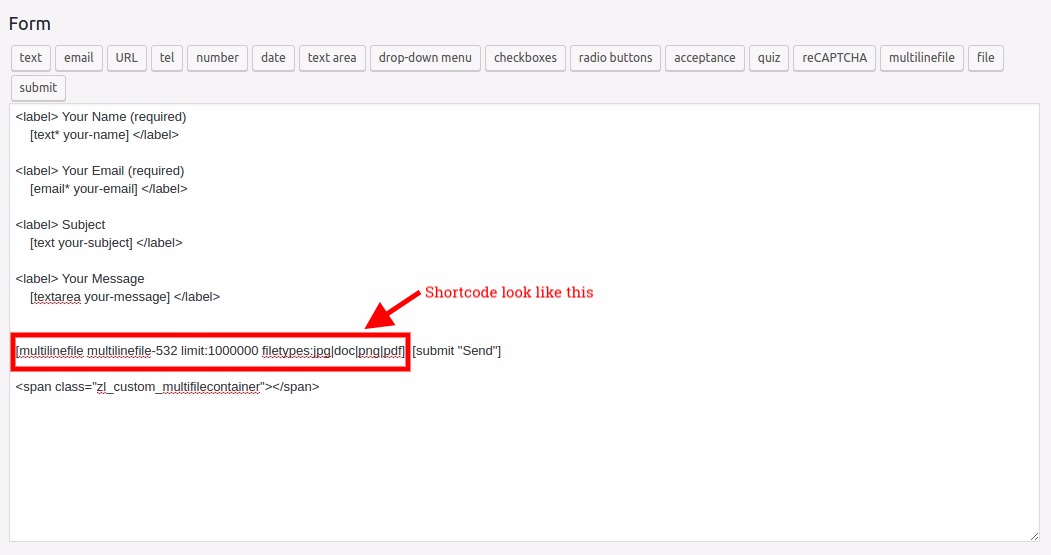1051x555 pixels.
Task: Click the "Your Email (required)" label line
Action: coord(100,171)
